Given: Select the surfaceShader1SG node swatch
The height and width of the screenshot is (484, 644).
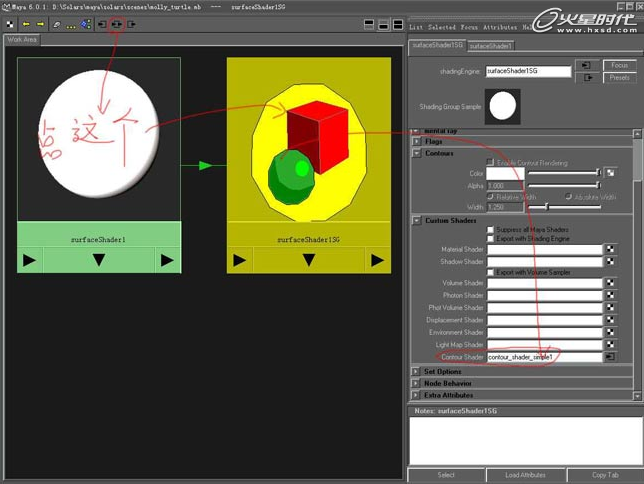Looking at the screenshot, I should [309, 139].
